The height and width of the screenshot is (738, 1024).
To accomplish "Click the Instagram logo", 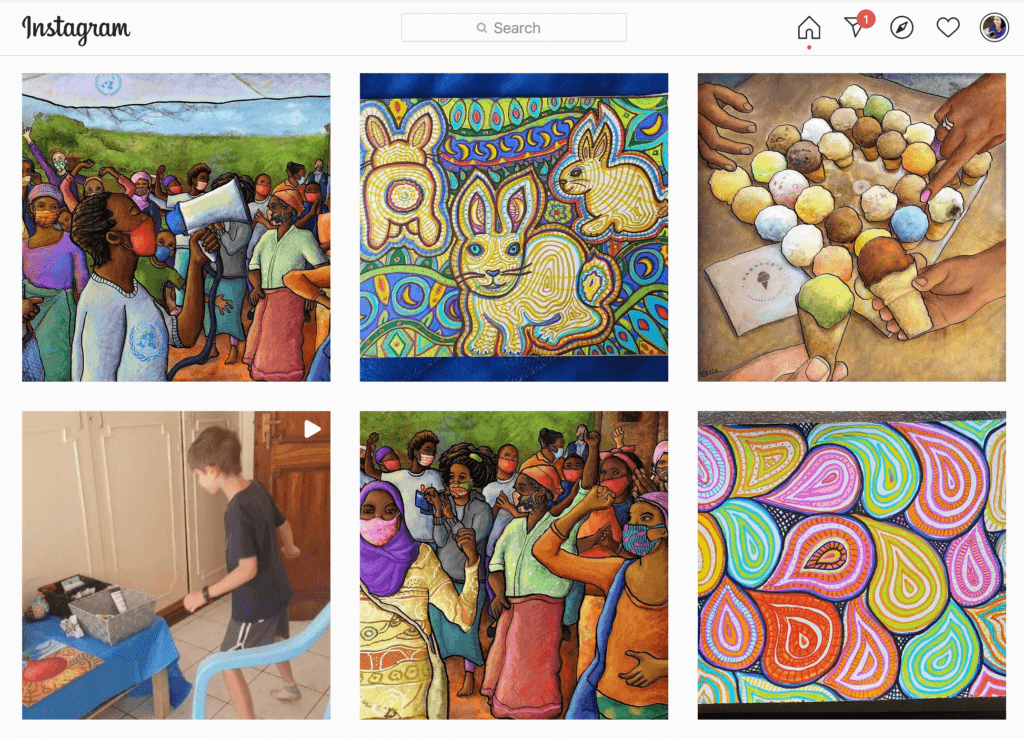I will [76, 29].
